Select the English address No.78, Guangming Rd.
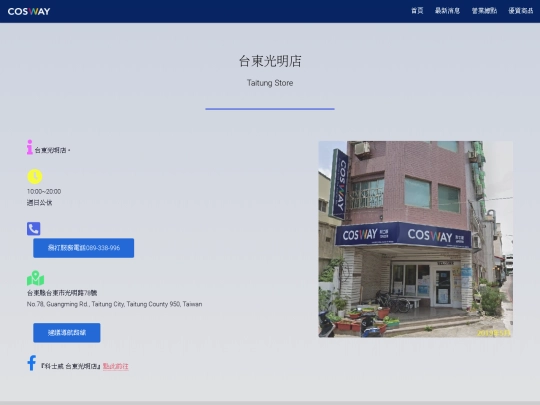This screenshot has height=405, width=540. coord(115,304)
